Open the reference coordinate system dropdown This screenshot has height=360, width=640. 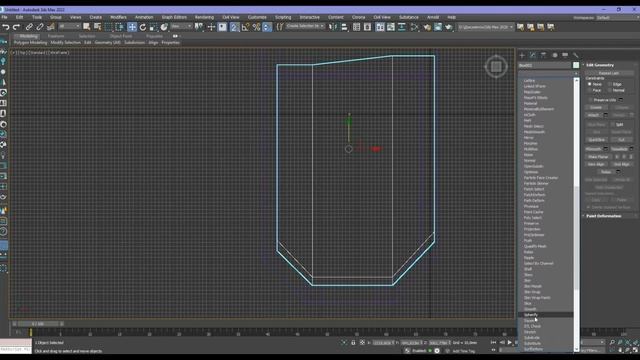[x=181, y=27]
